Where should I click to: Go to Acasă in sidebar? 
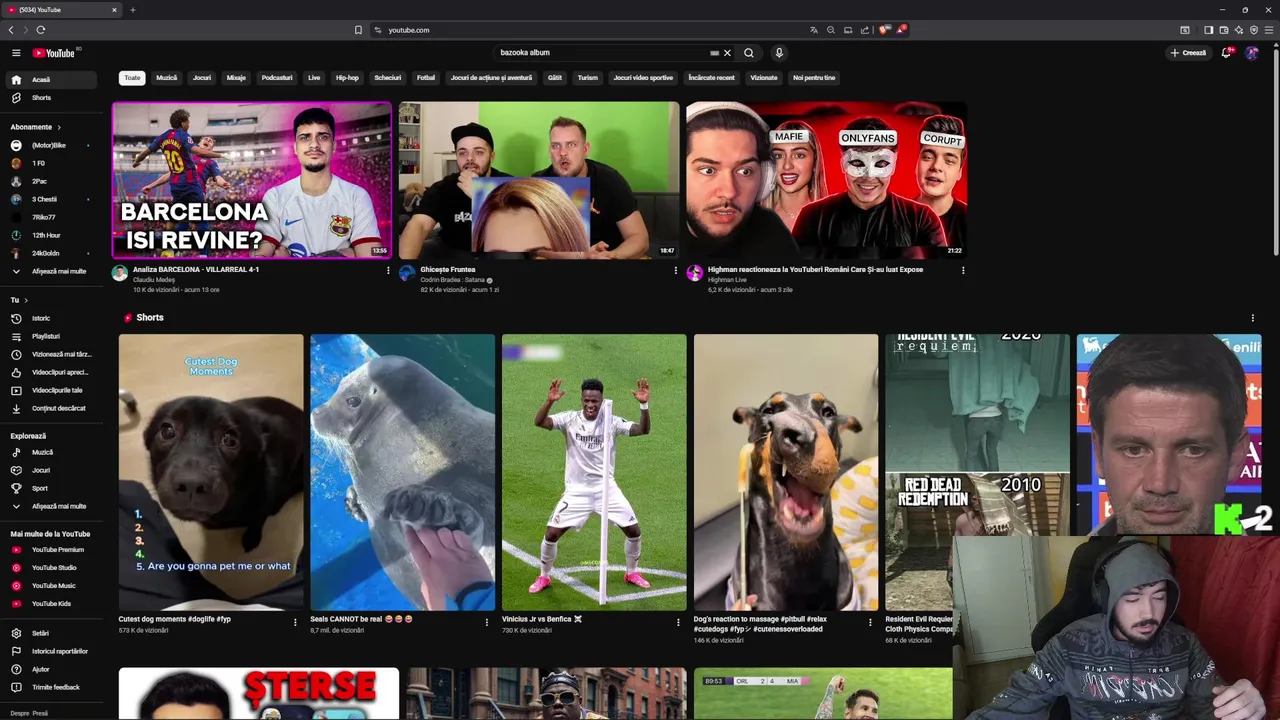pos(52,80)
